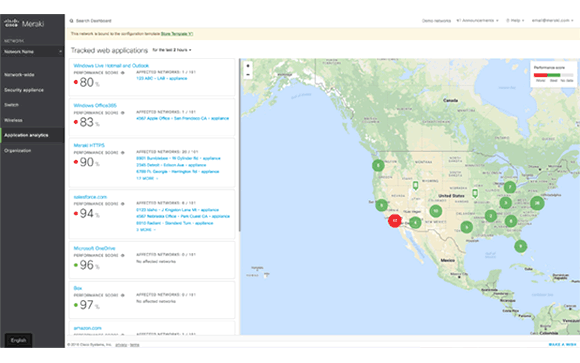
Task: Open the Wireless menu
Action: tap(13, 120)
